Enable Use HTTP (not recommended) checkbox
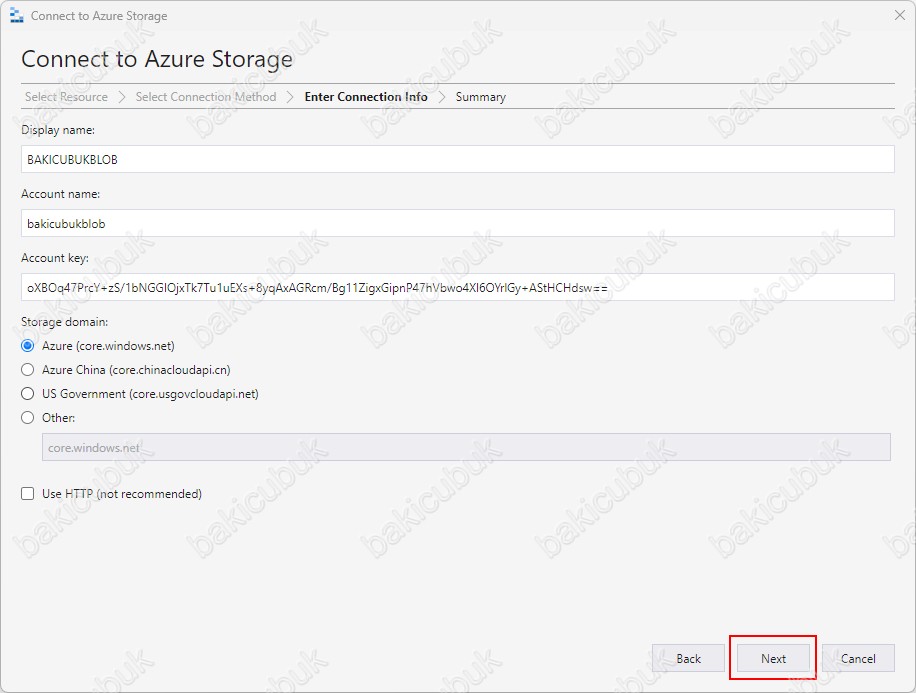This screenshot has width=916, height=693. point(27,494)
